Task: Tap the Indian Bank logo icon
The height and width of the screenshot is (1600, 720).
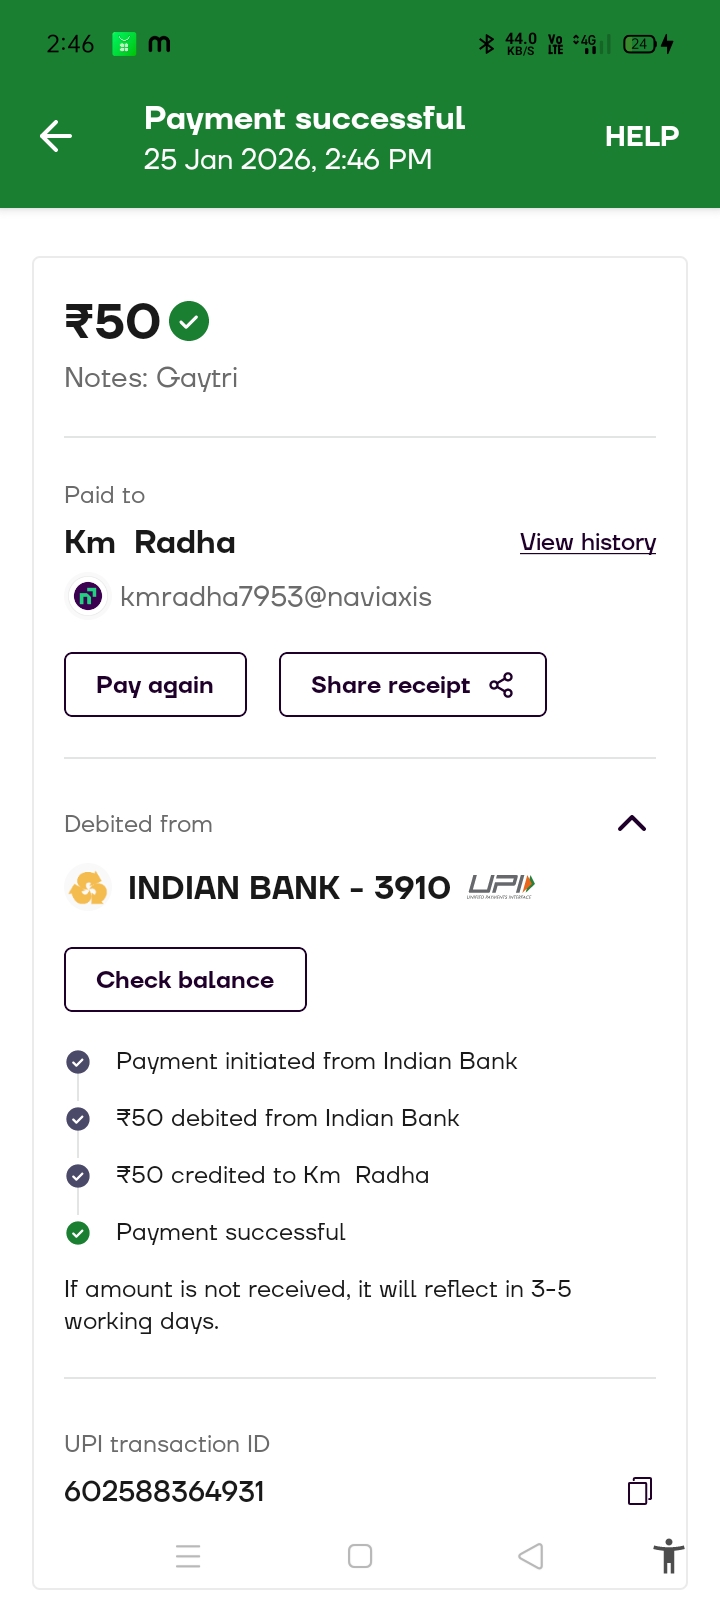Action: [x=88, y=888]
